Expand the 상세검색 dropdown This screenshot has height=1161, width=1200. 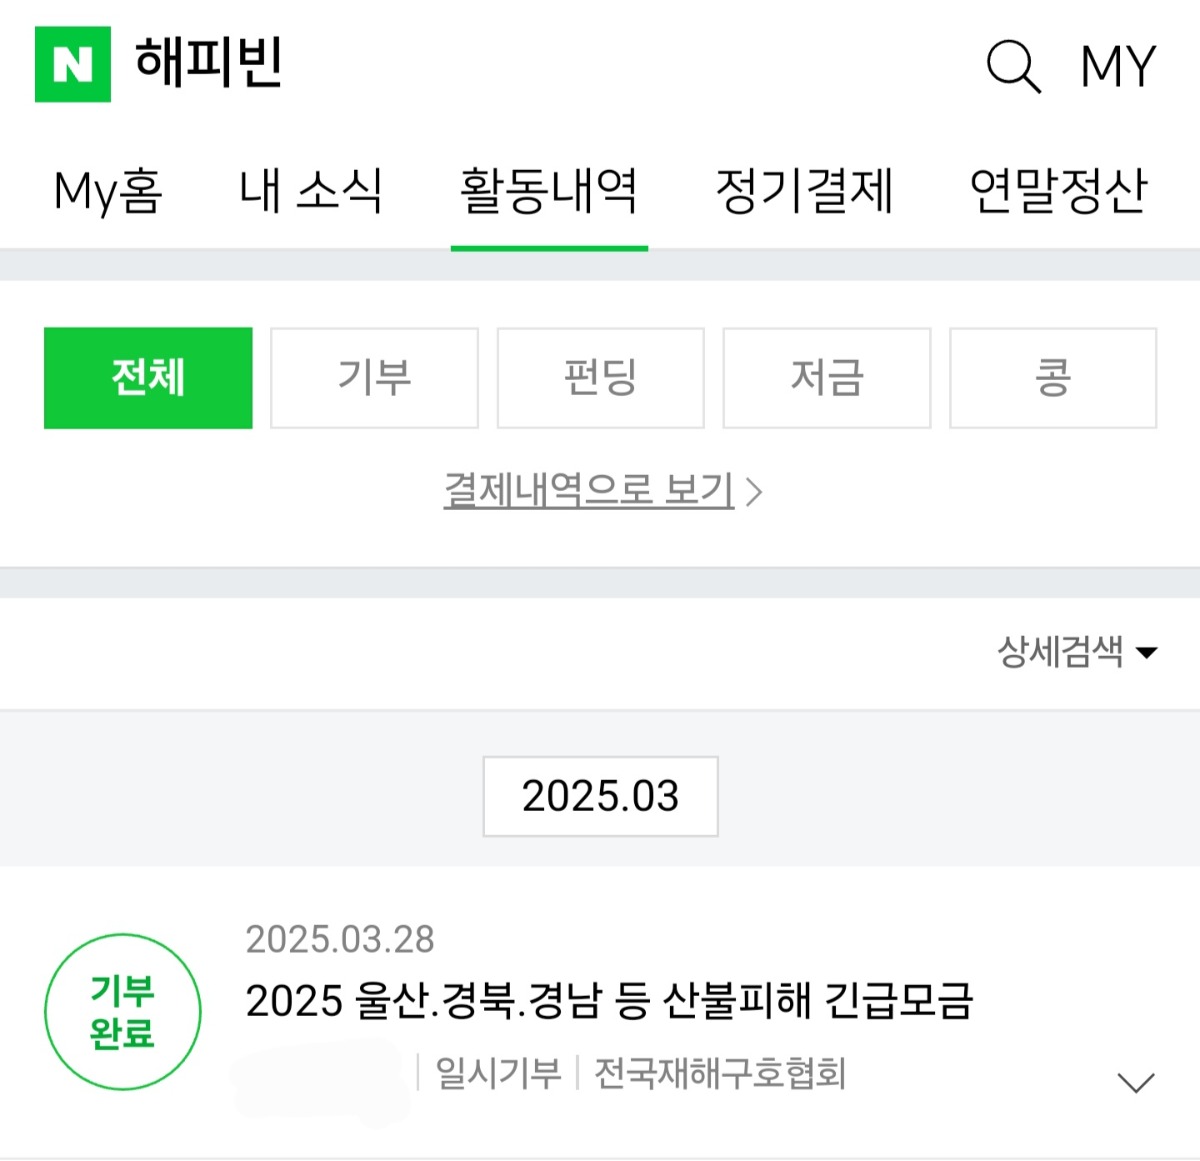[1076, 652]
